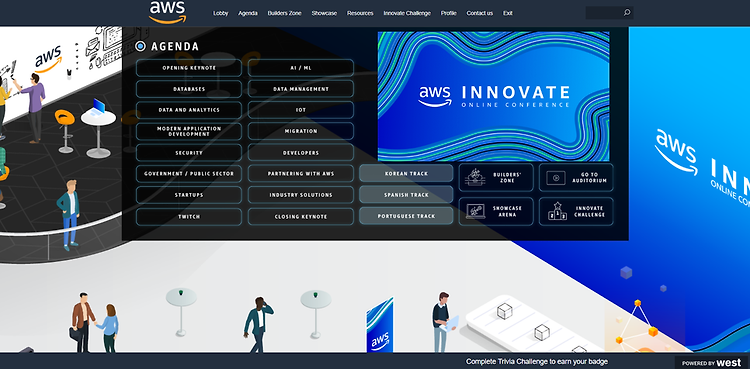Image resolution: width=750 pixels, height=369 pixels.
Task: Select Data Management agenda button
Action: (x=301, y=89)
